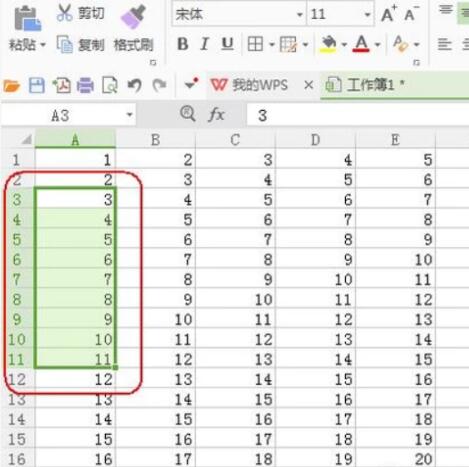
Task: Select column C header
Action: point(235,140)
